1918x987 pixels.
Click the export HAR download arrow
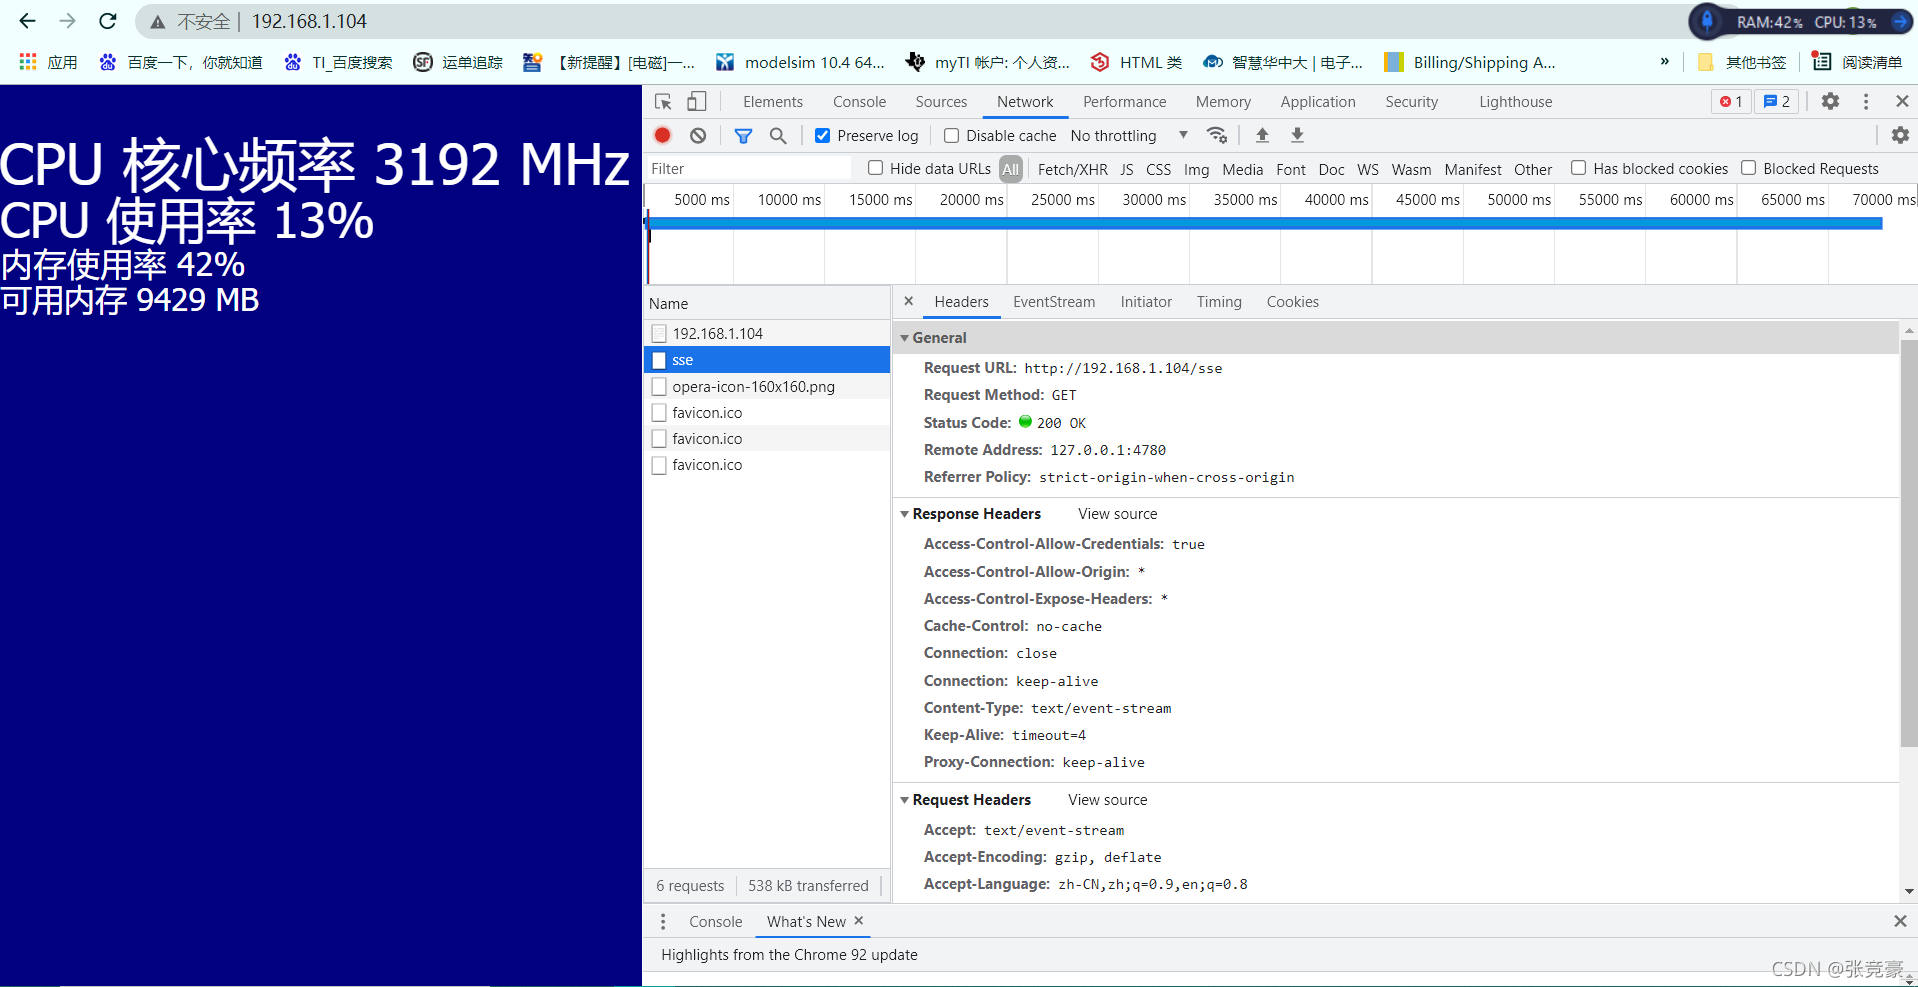click(1297, 135)
